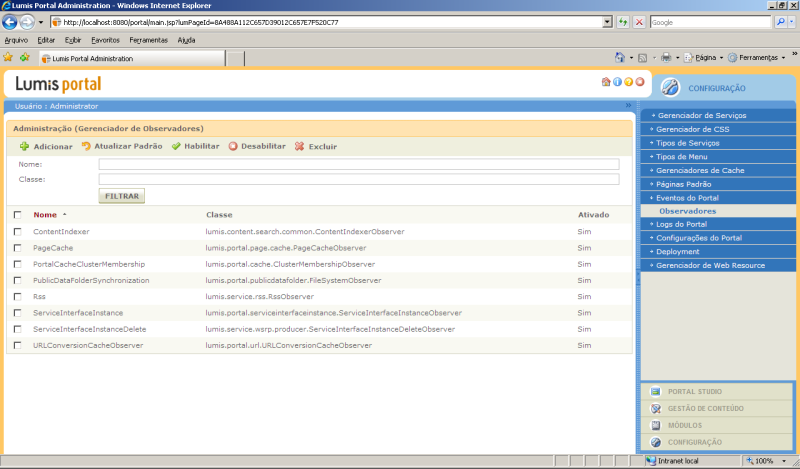The image size is (800, 469).
Task: Check the Rss row checkbox
Action: click(x=17, y=297)
